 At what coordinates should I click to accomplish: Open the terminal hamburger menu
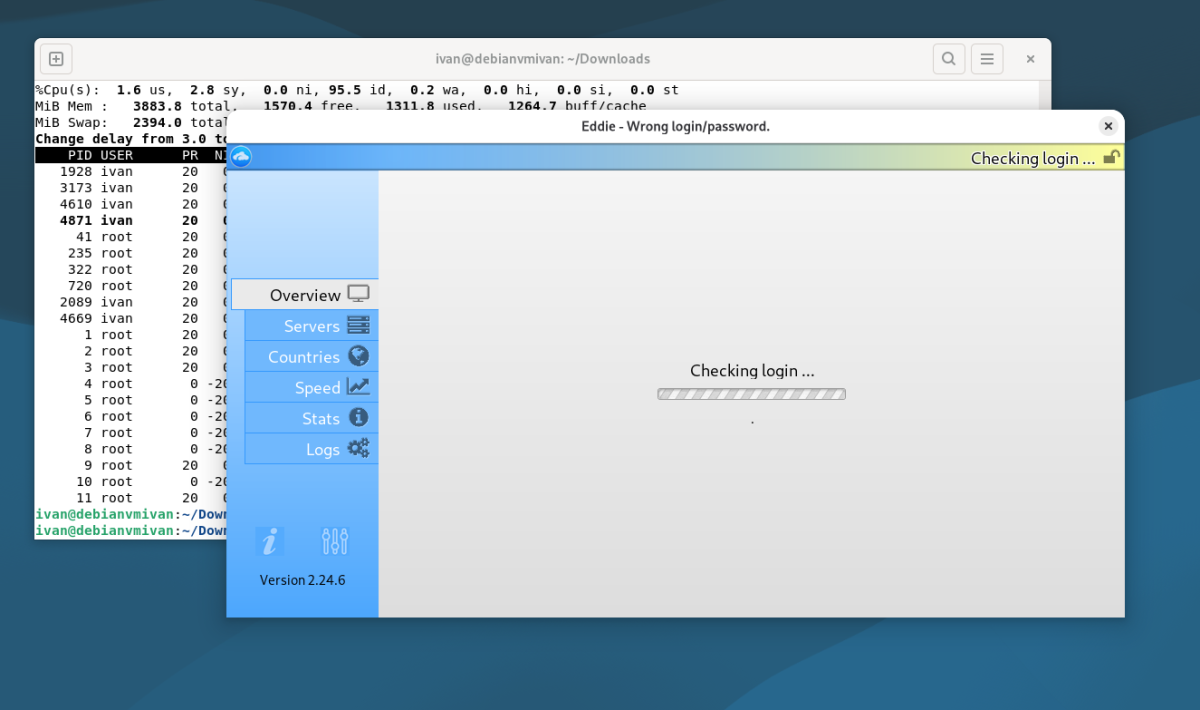tap(987, 59)
